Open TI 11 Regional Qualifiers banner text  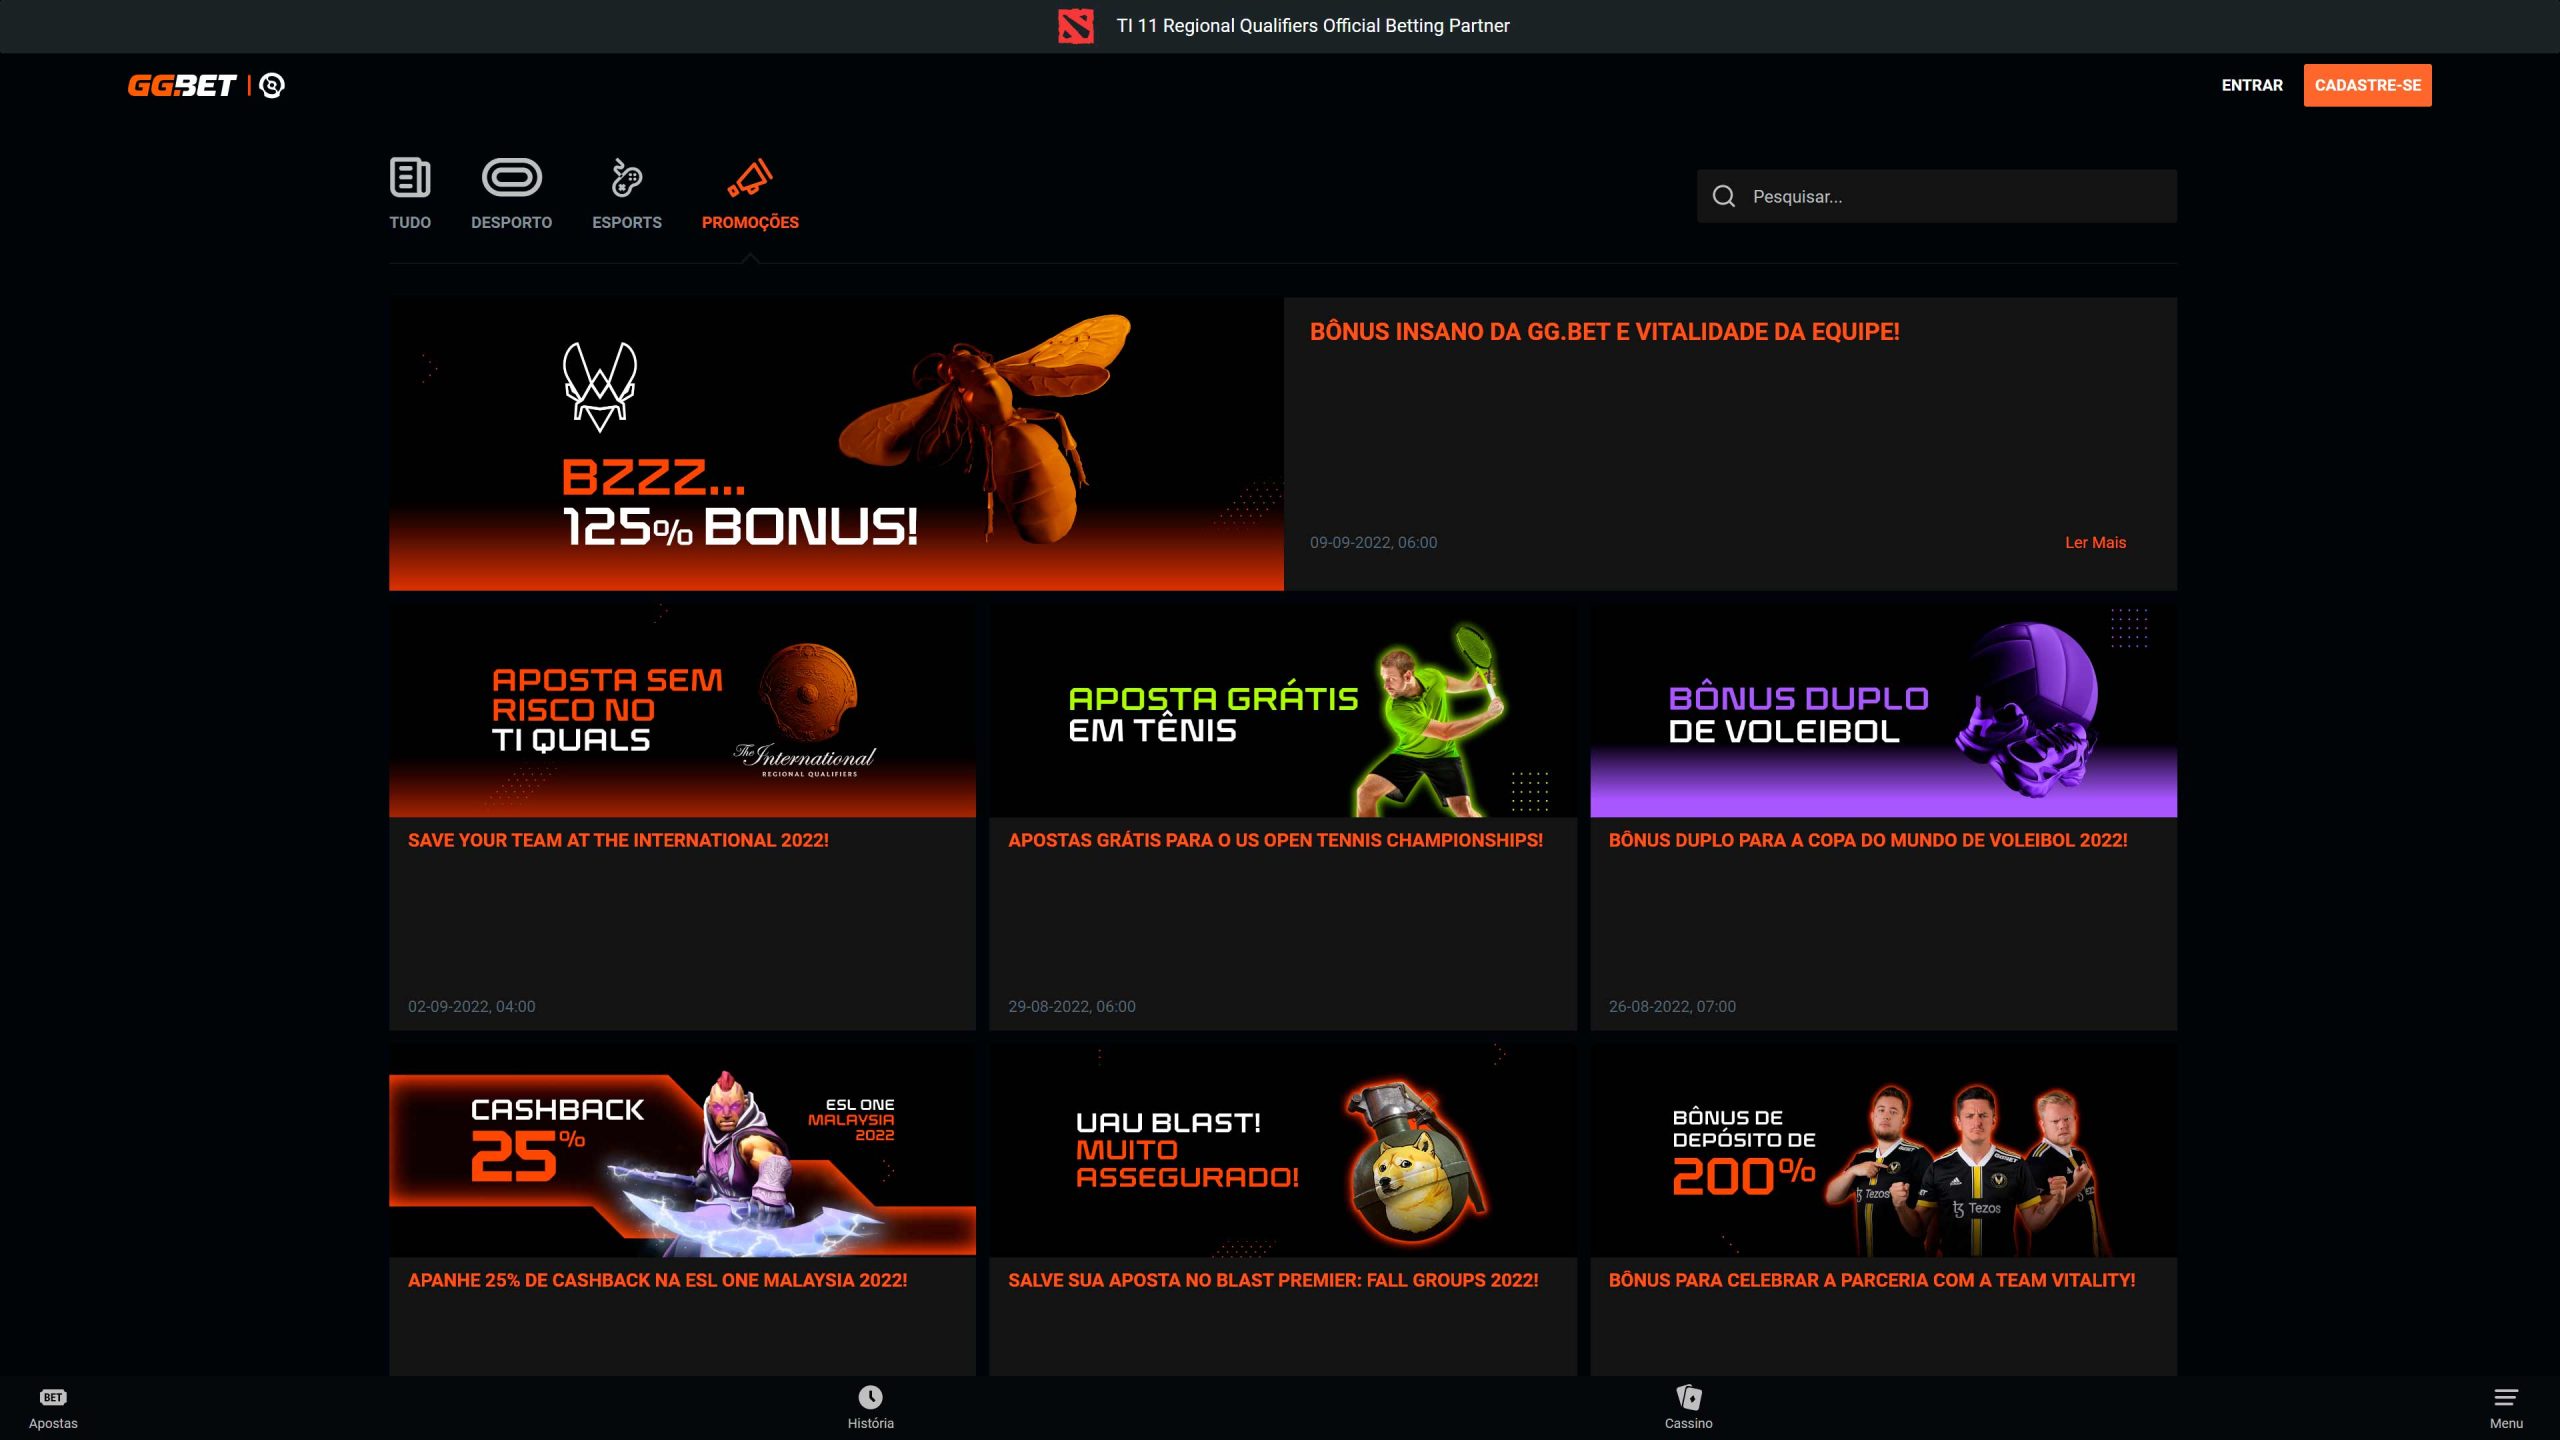pyautogui.click(x=1312, y=26)
